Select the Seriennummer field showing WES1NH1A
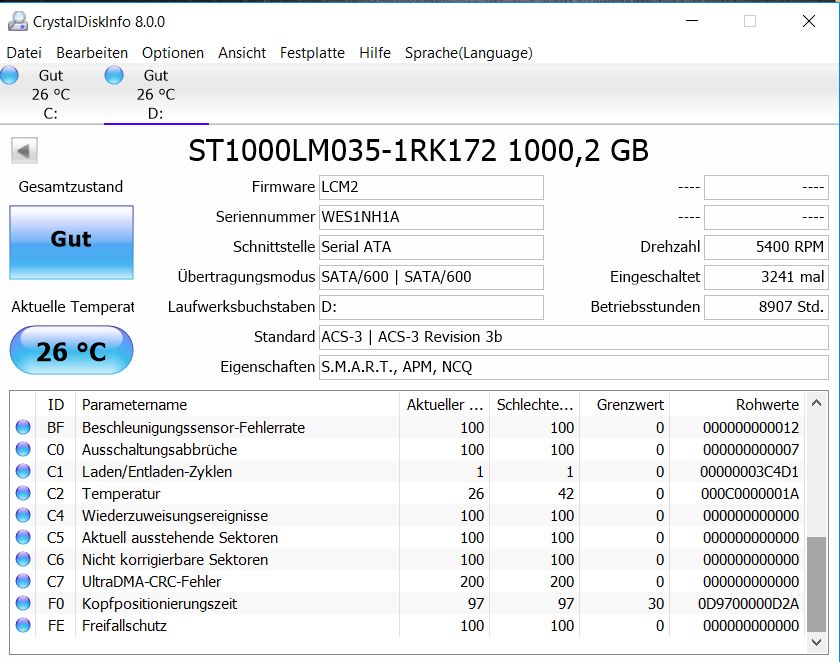840x662 pixels. (430, 217)
